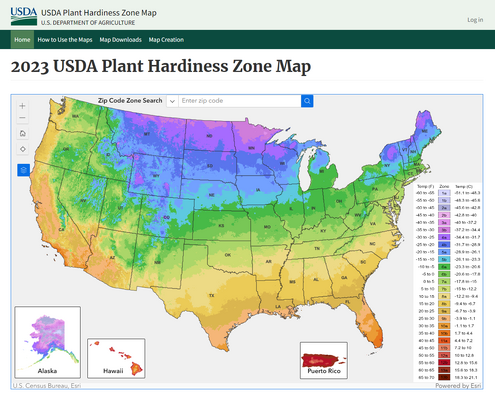Click the zone 13b dark red swatch
Image resolution: width=495 pixels, height=400 pixels.
tap(444, 377)
